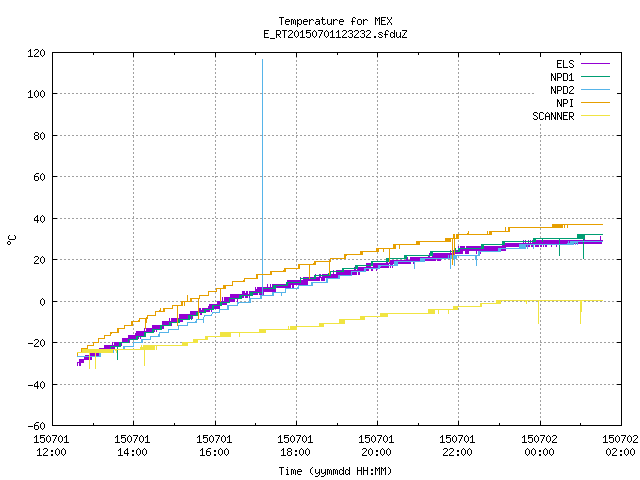This screenshot has width=640, height=480.
Task: Click the y-axis tick label -20
Action: [36, 343]
